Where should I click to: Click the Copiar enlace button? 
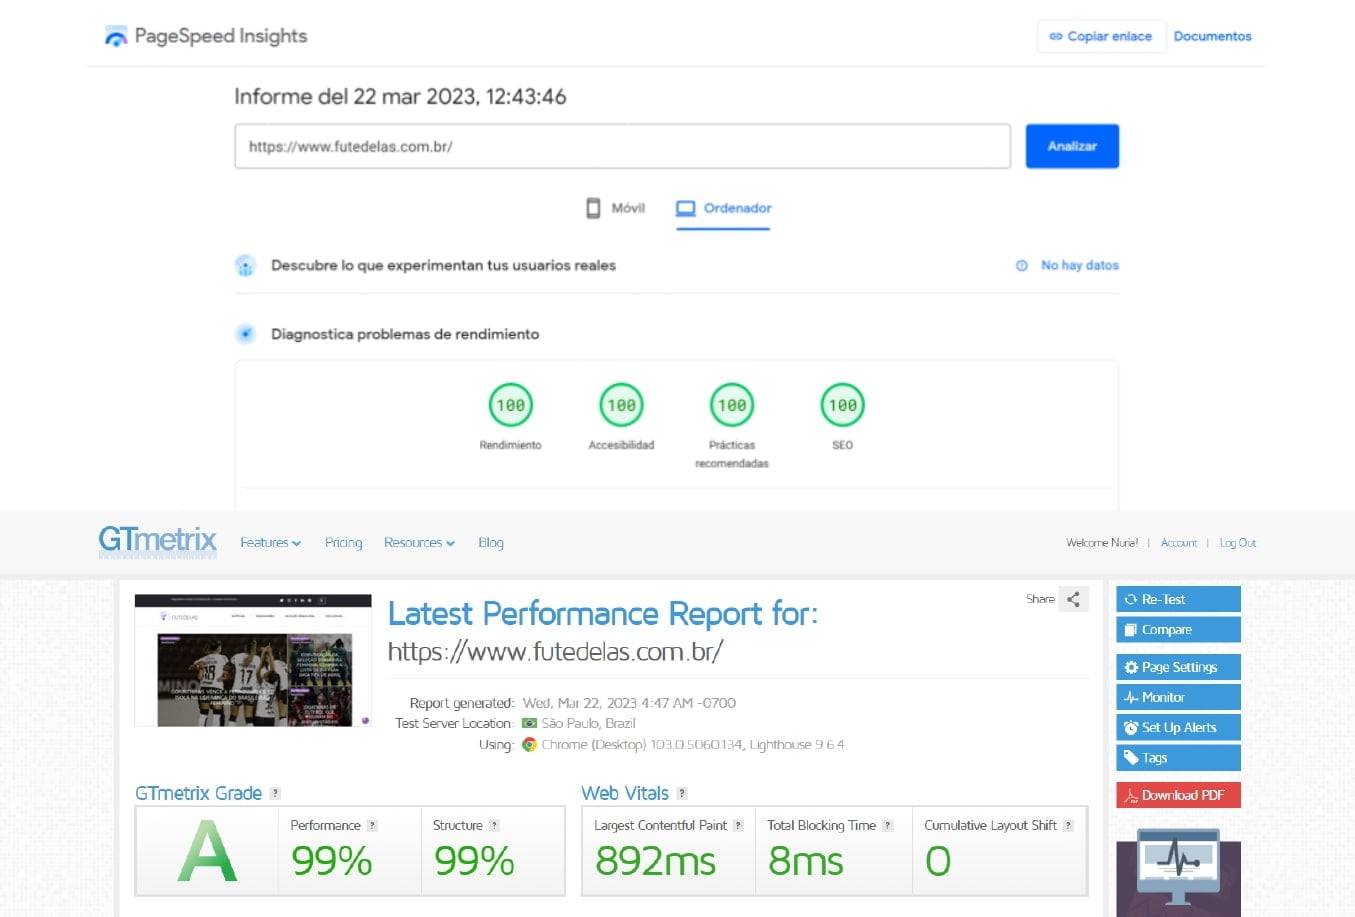(1101, 36)
